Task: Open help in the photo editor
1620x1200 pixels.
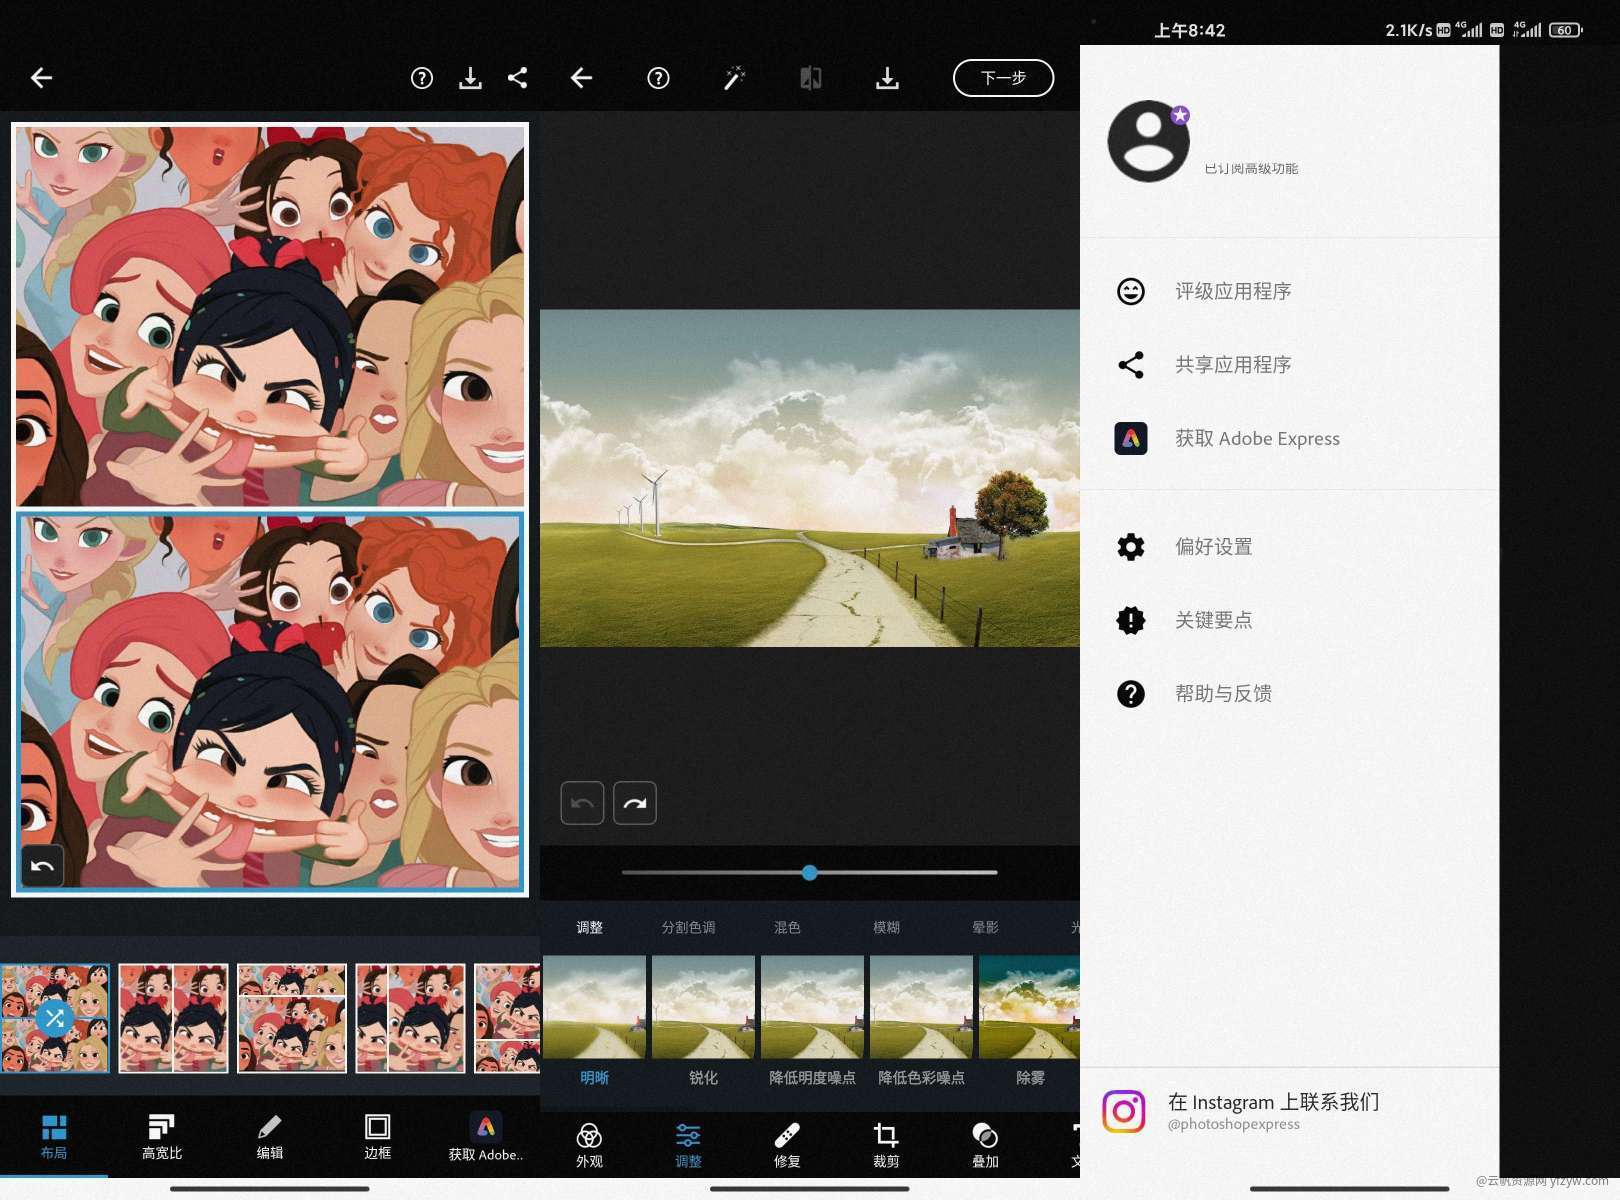Action: [x=658, y=78]
